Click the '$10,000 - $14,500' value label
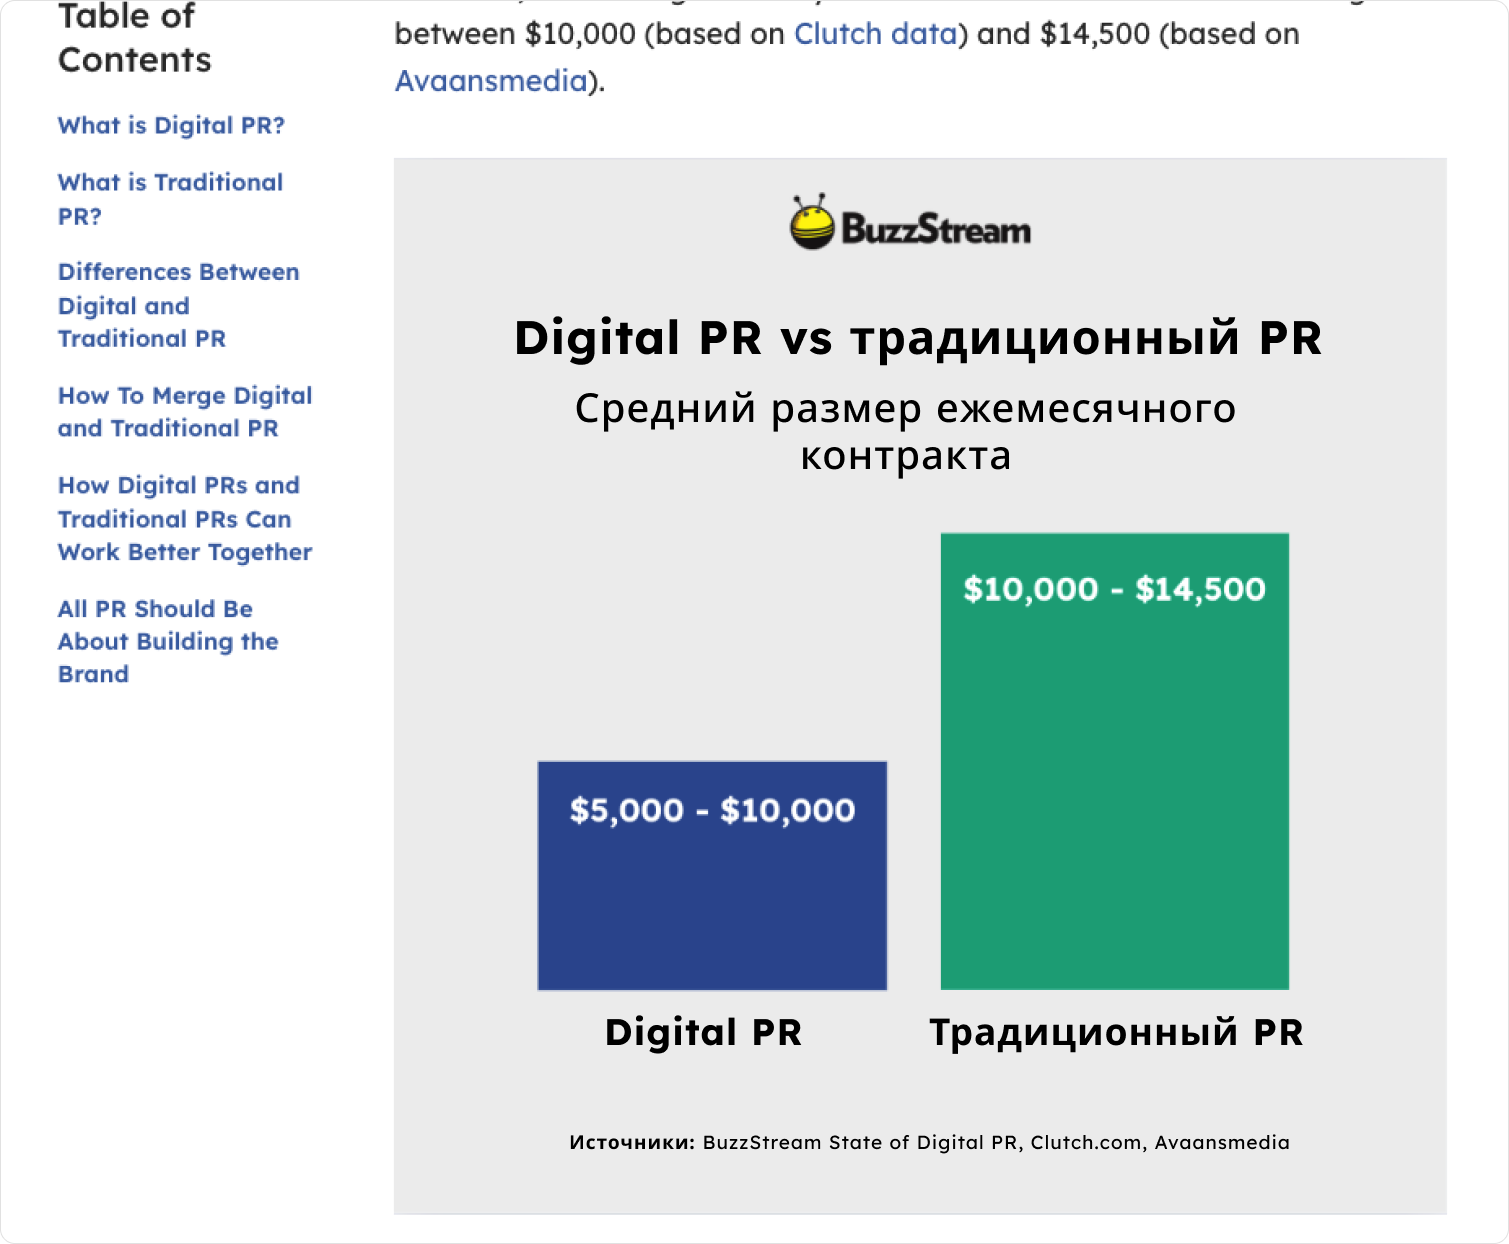Viewport: 1509px width, 1244px height. pyautogui.click(x=1115, y=589)
